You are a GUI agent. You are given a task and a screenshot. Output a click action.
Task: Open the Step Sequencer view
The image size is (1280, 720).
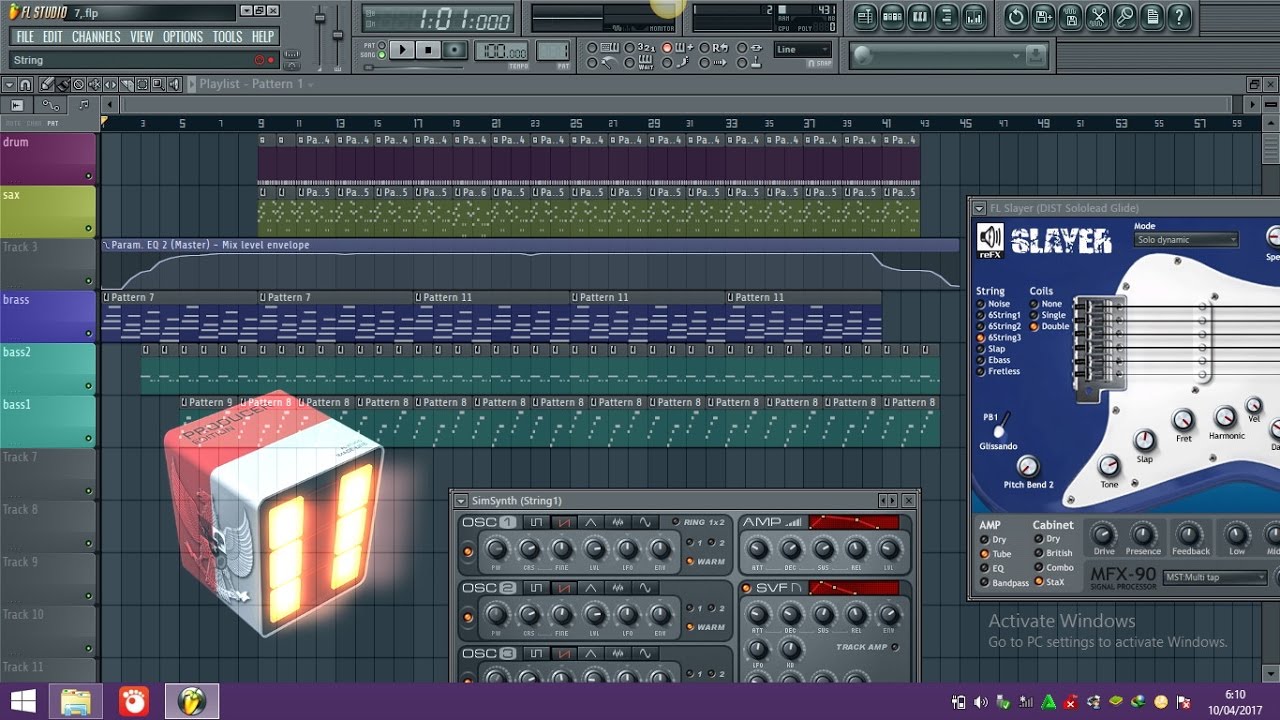point(893,17)
